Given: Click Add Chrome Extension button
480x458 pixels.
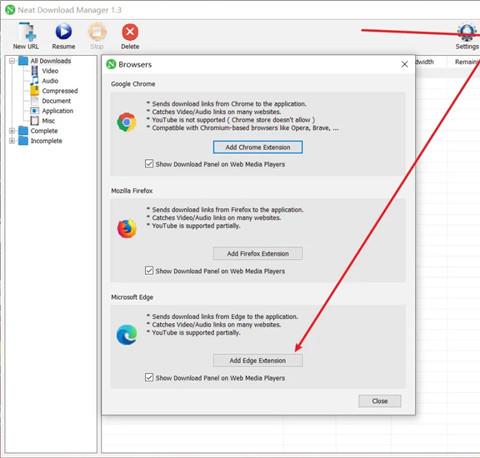Looking at the screenshot, I should point(258,147).
